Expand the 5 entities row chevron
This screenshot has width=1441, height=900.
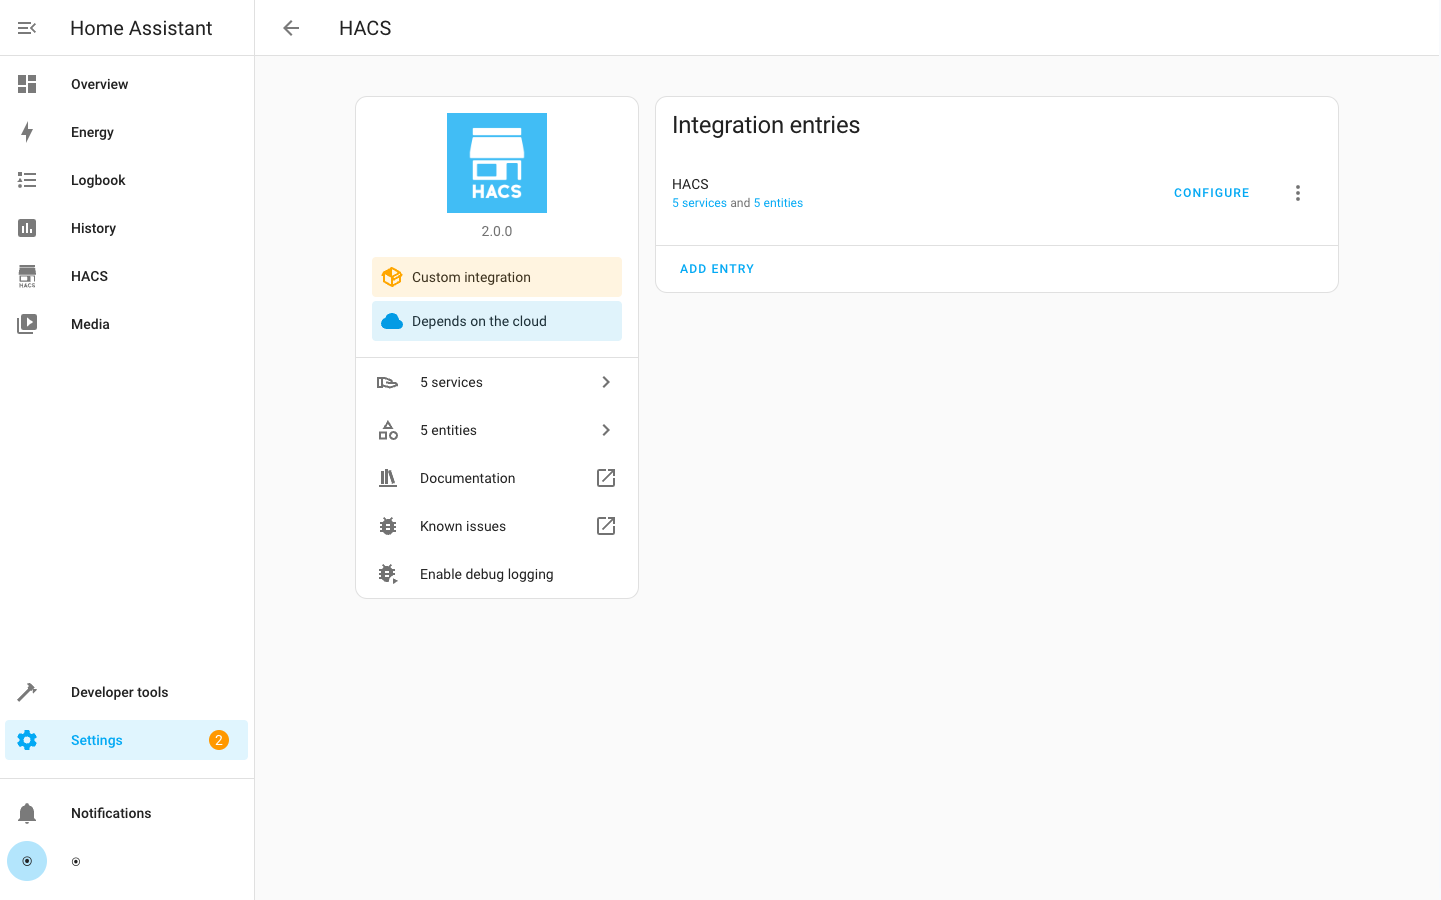pos(605,430)
